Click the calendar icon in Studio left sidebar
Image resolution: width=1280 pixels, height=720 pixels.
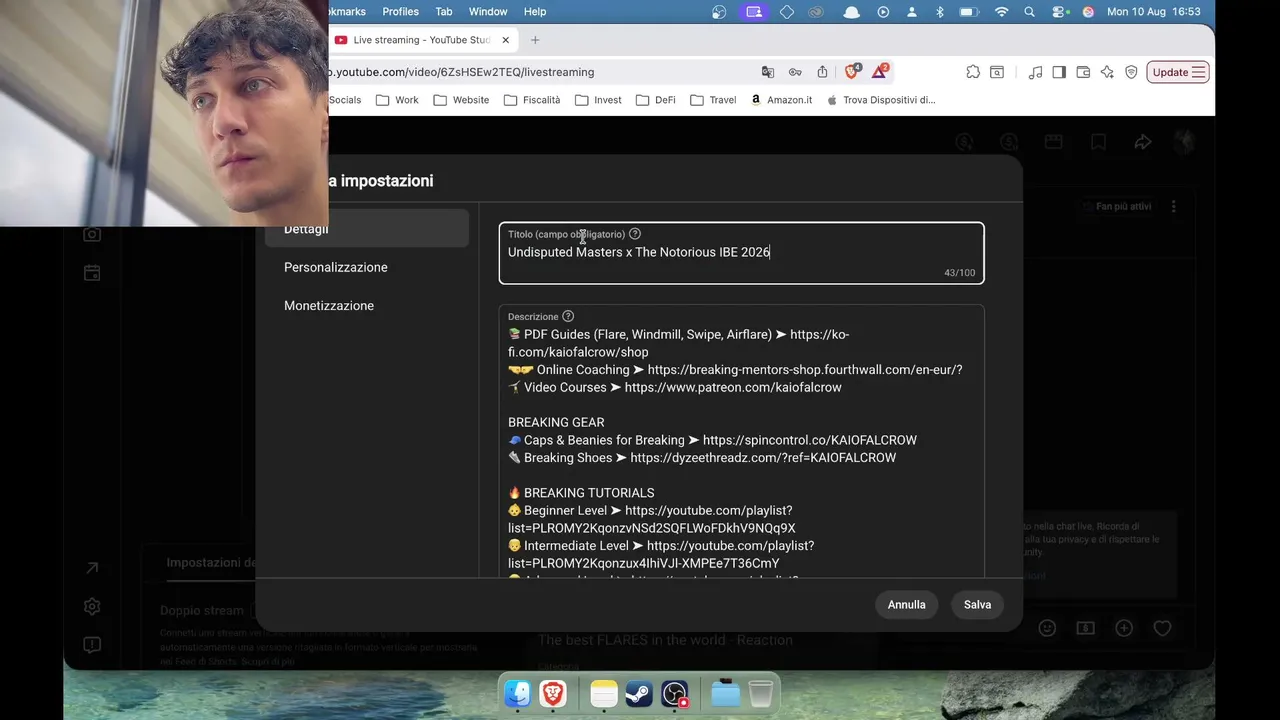click(92, 273)
